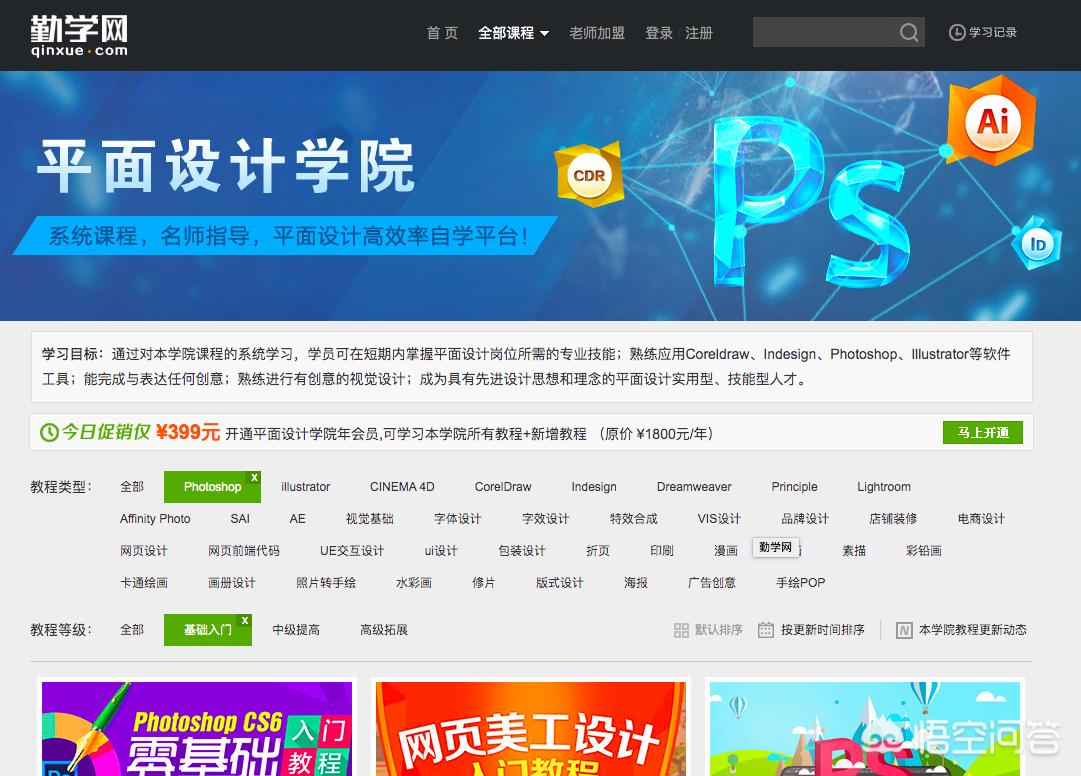
Task: Choose the 网页设计 category
Action: pos(143,551)
